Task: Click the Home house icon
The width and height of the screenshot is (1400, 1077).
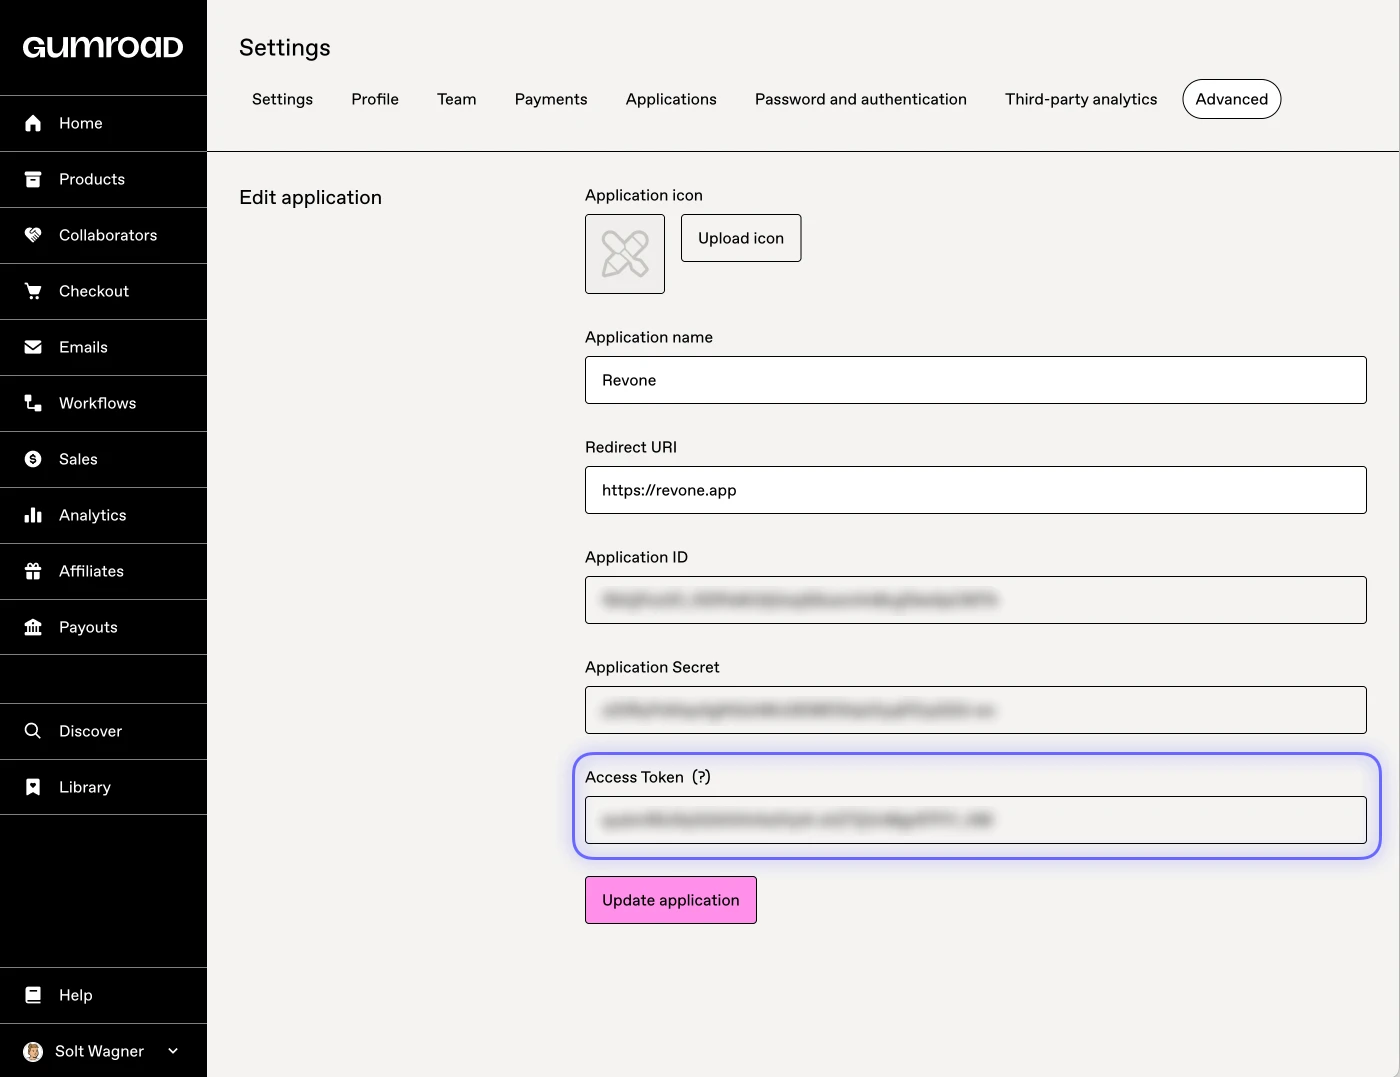Action: (33, 123)
